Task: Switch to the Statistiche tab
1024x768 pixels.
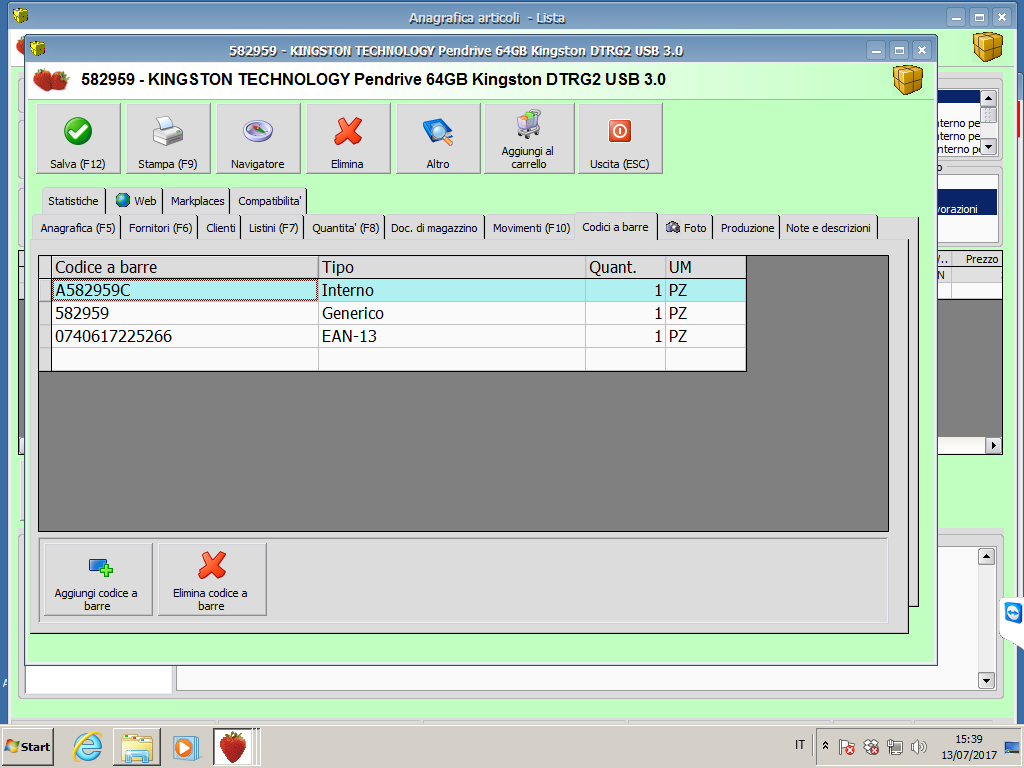Action: [73, 201]
